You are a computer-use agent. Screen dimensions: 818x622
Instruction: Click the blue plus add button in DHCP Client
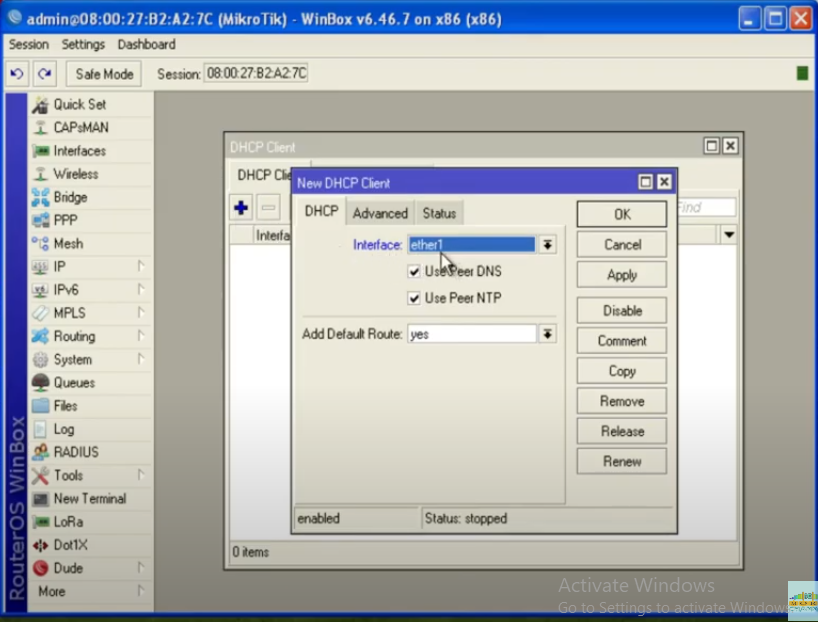241,208
